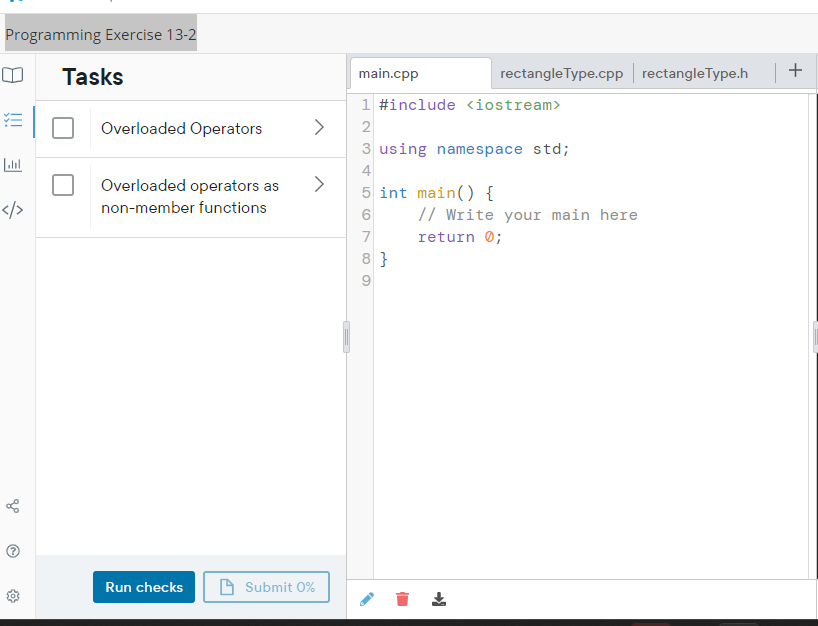
Task: Click the pencil rename file icon
Action: [367, 599]
